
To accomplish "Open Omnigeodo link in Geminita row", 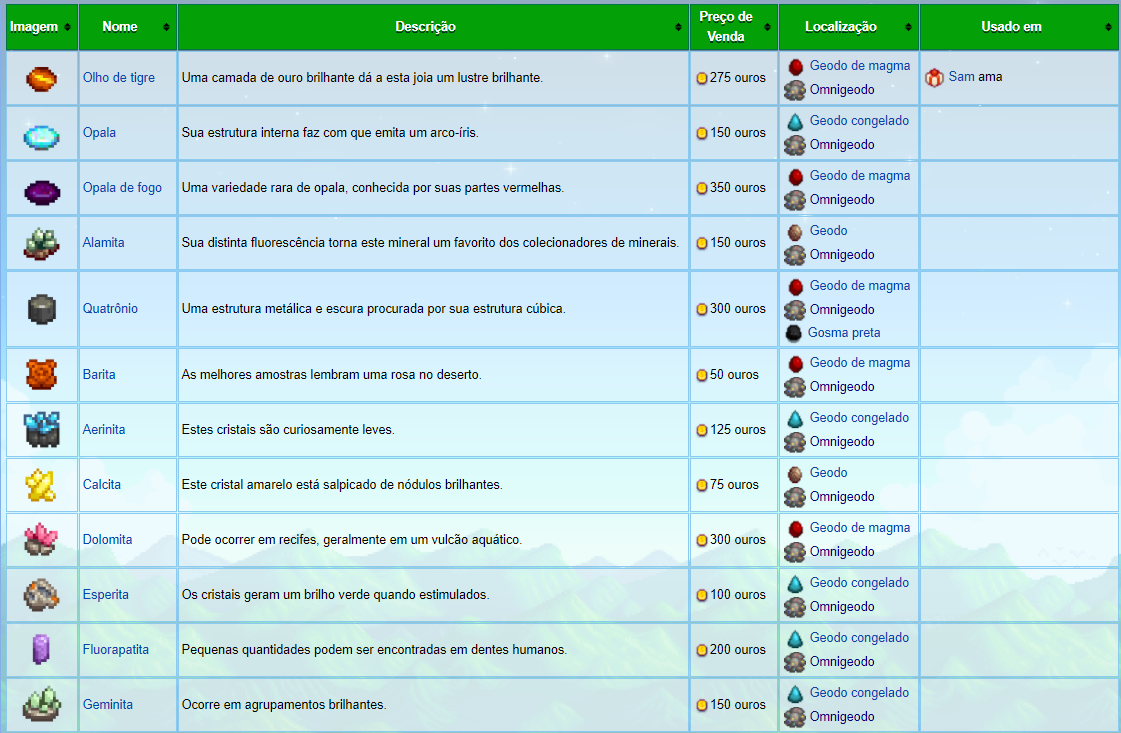I will 842,717.
